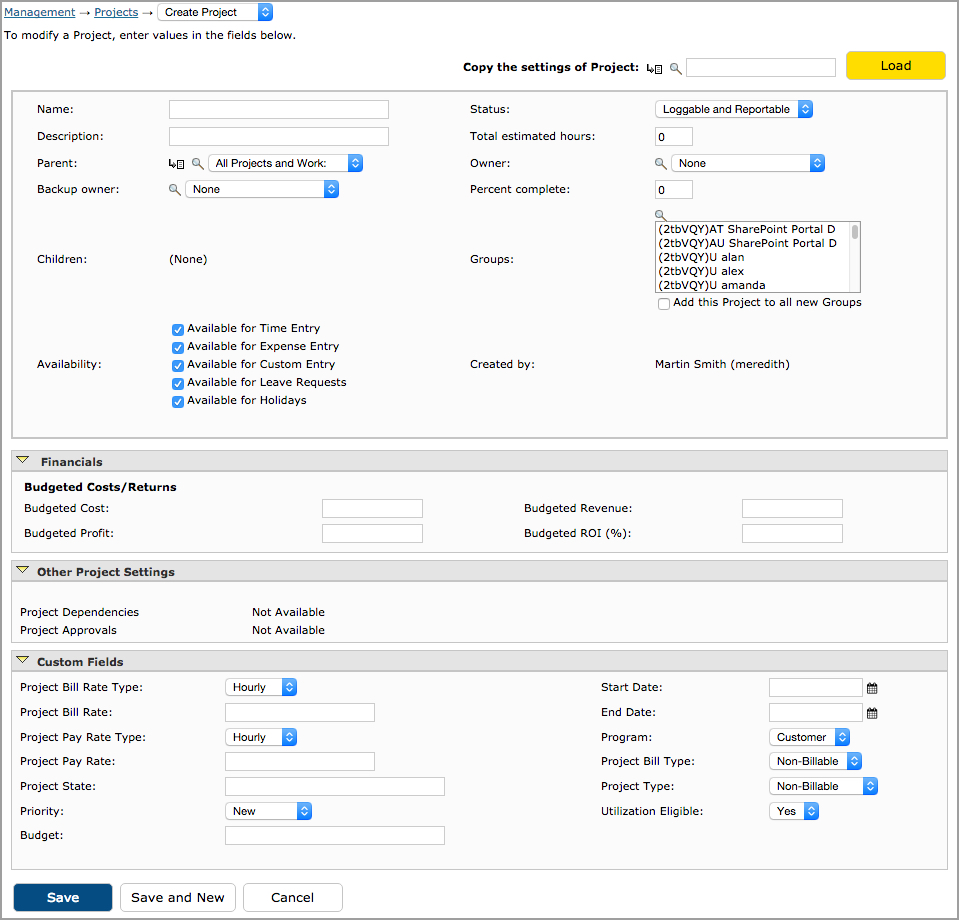
Task: Toggle Available for Custom Entry checkbox
Action: 178,366
